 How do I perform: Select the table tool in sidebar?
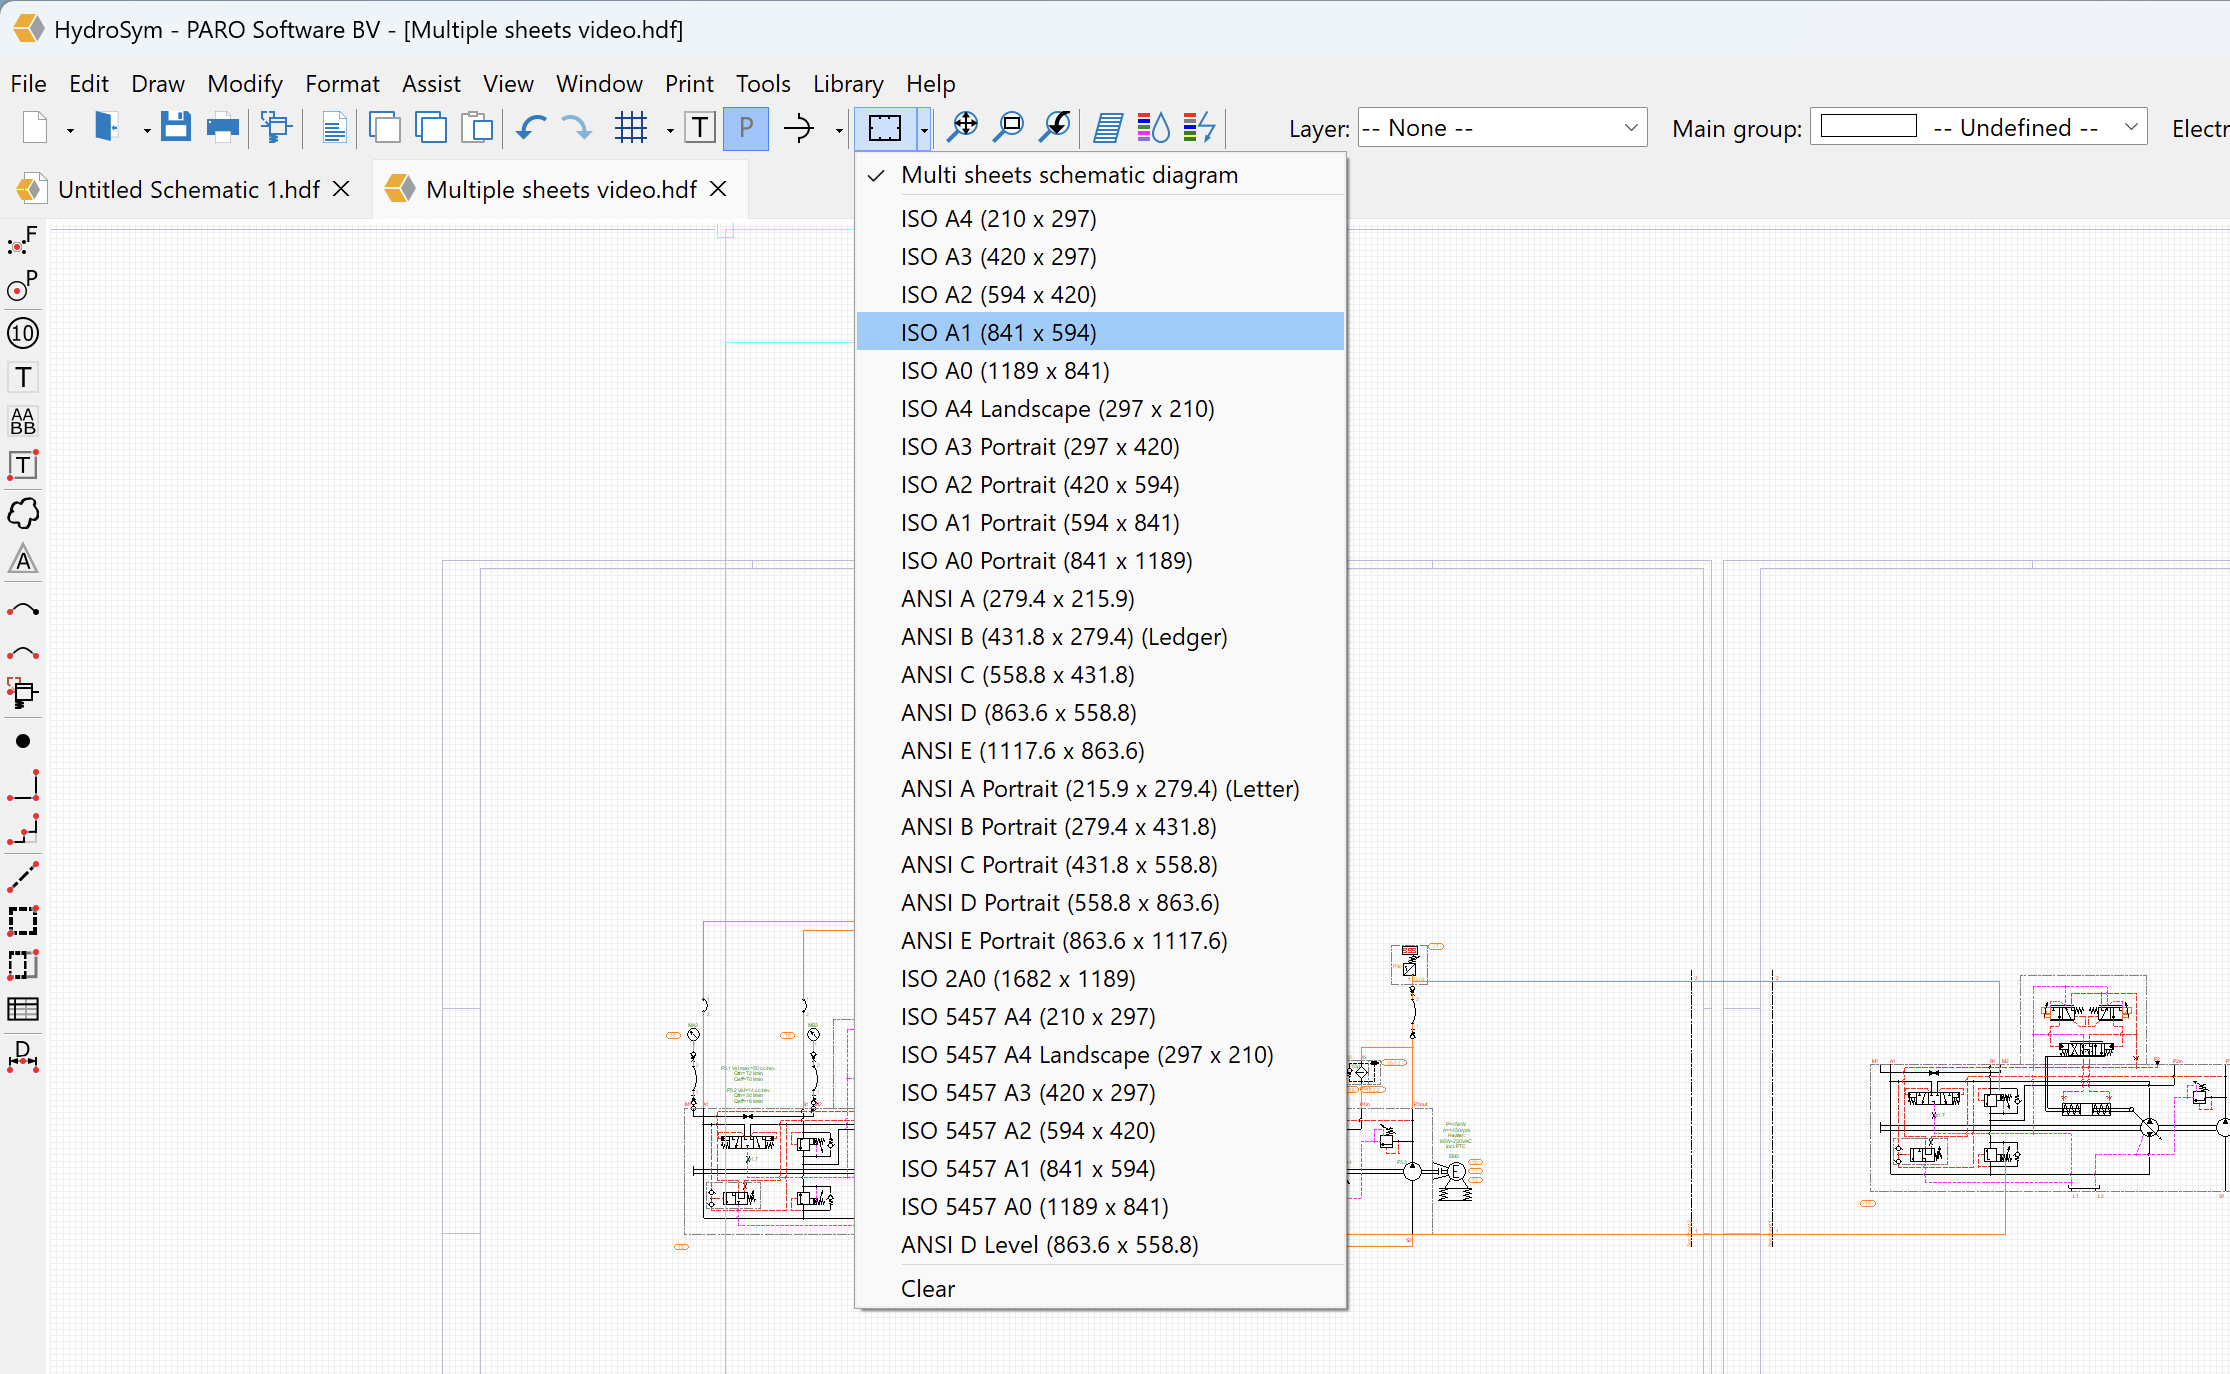23,1009
